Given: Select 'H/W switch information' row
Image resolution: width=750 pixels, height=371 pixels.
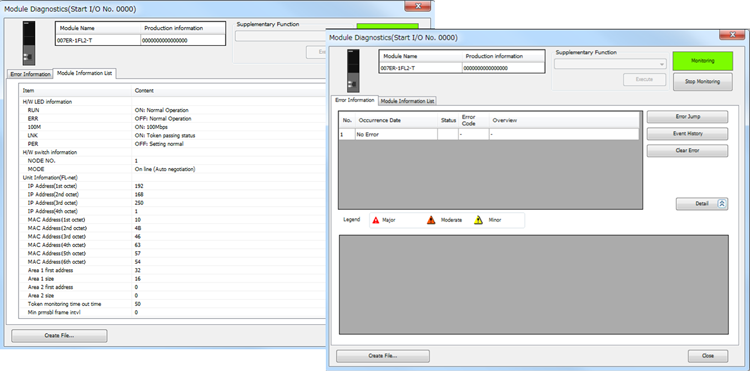Looking at the screenshot, I should (172, 152).
